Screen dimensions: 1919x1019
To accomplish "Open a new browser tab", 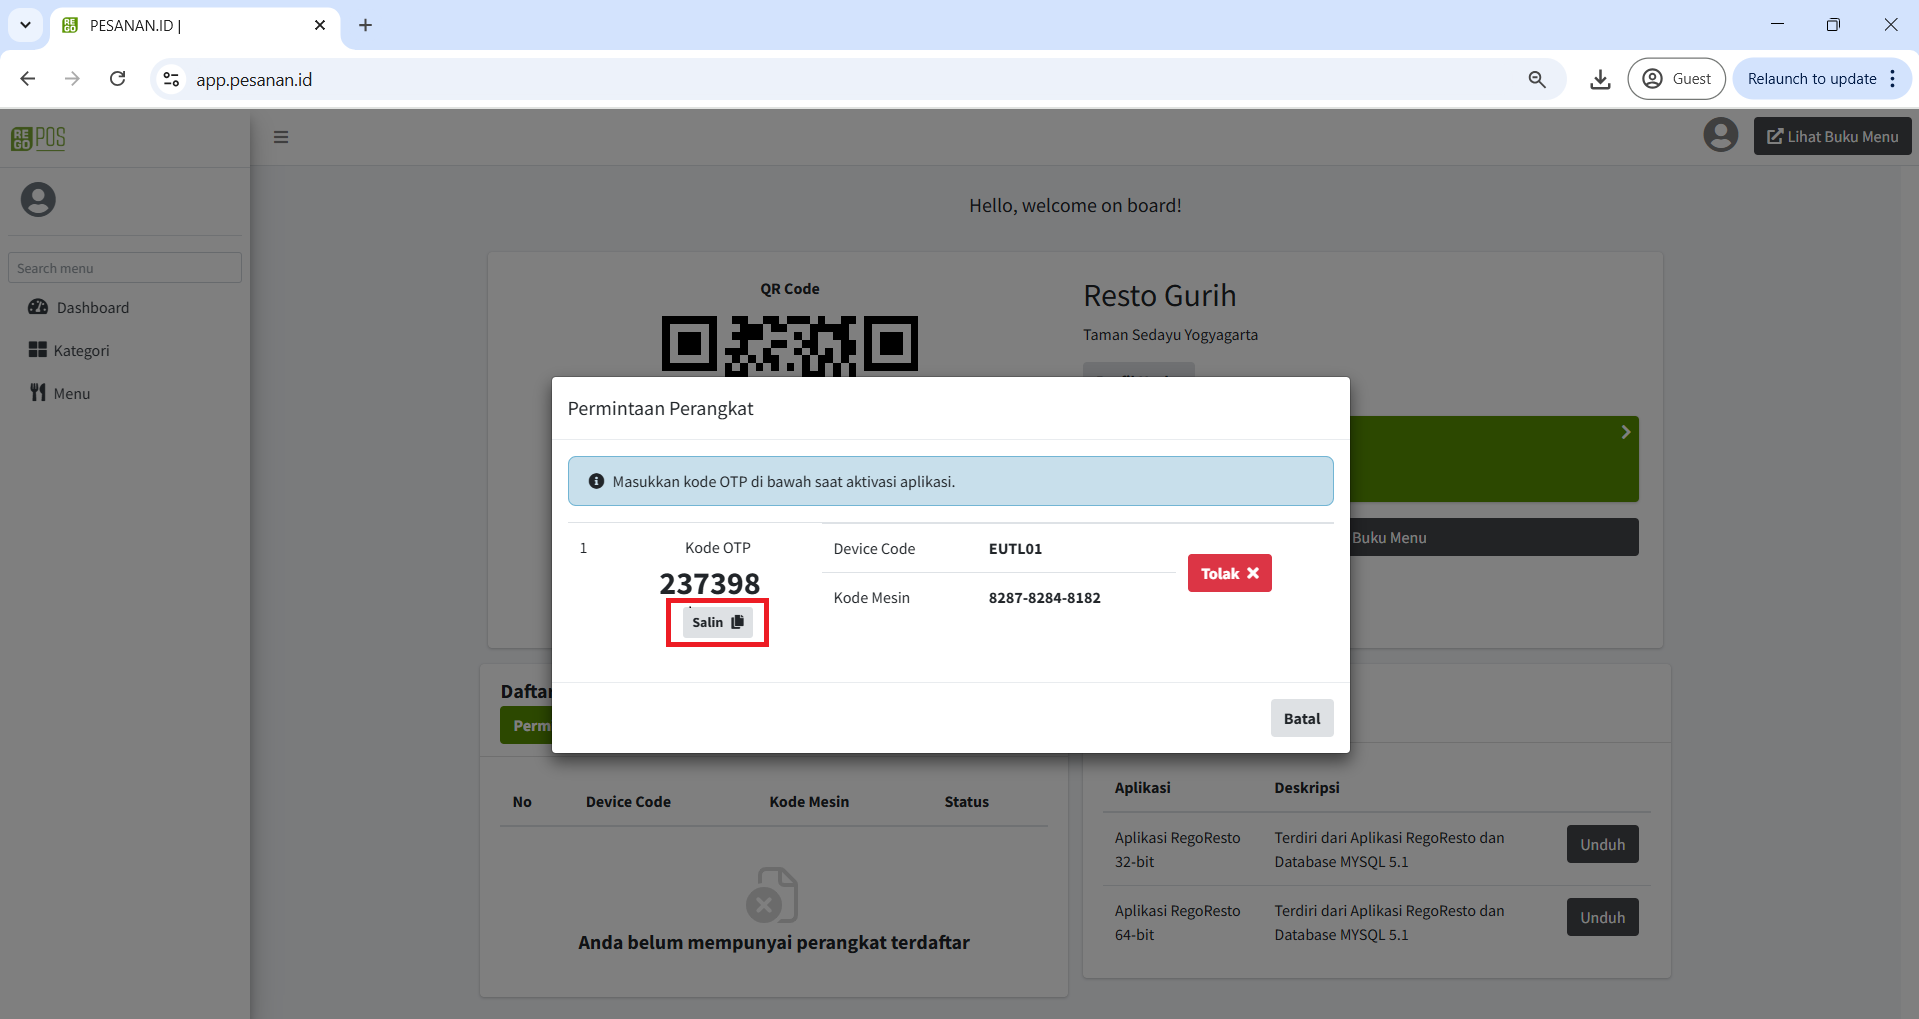I will click(365, 25).
